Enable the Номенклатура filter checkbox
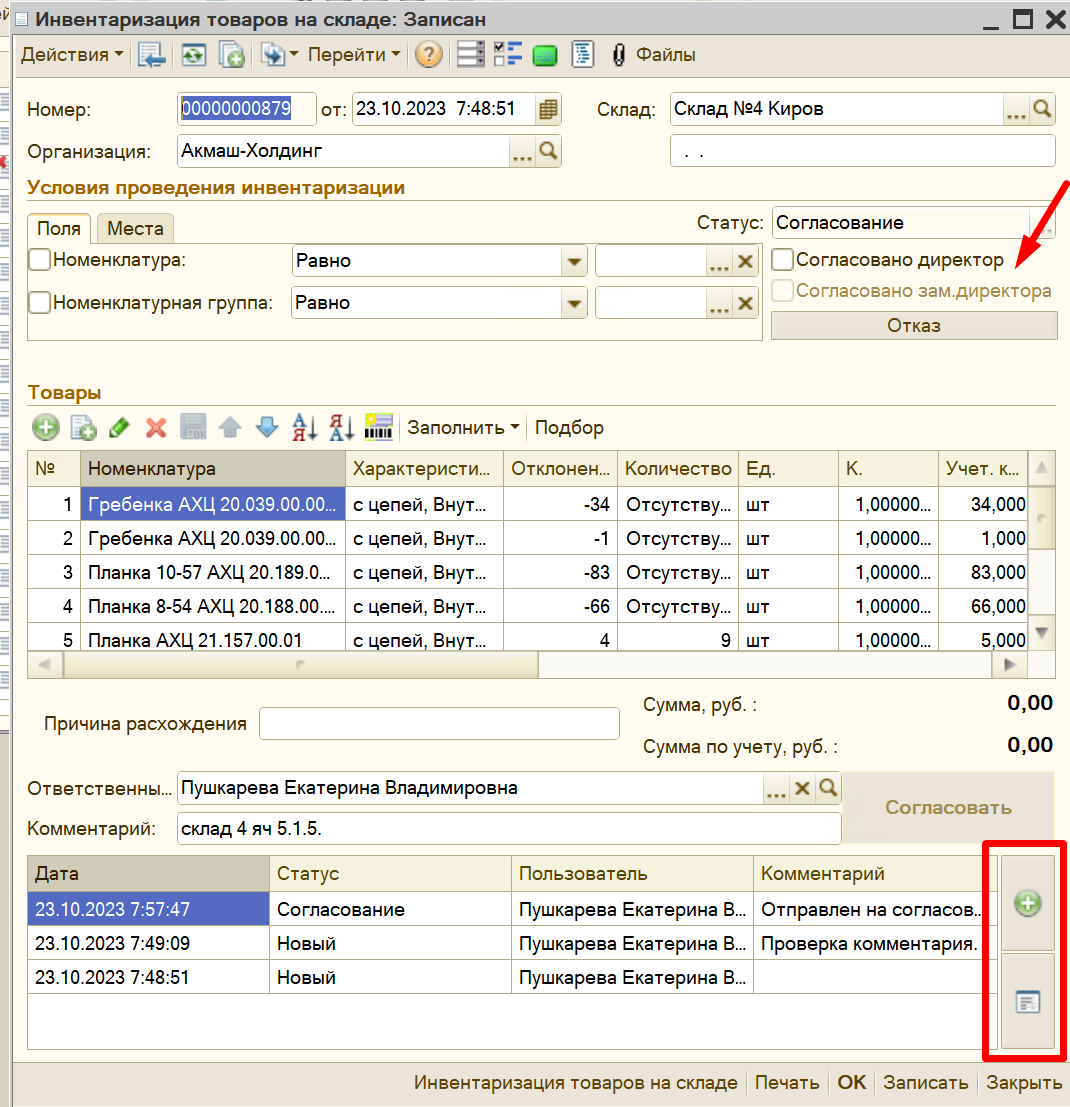Screen dimensions: 1070x1107 40,260
